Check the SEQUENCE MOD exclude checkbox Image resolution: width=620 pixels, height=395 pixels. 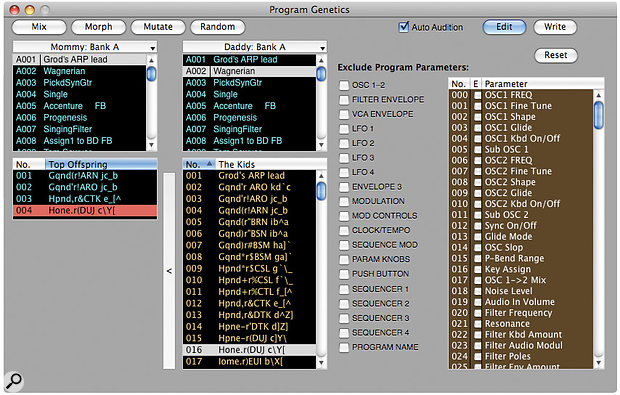[344, 245]
